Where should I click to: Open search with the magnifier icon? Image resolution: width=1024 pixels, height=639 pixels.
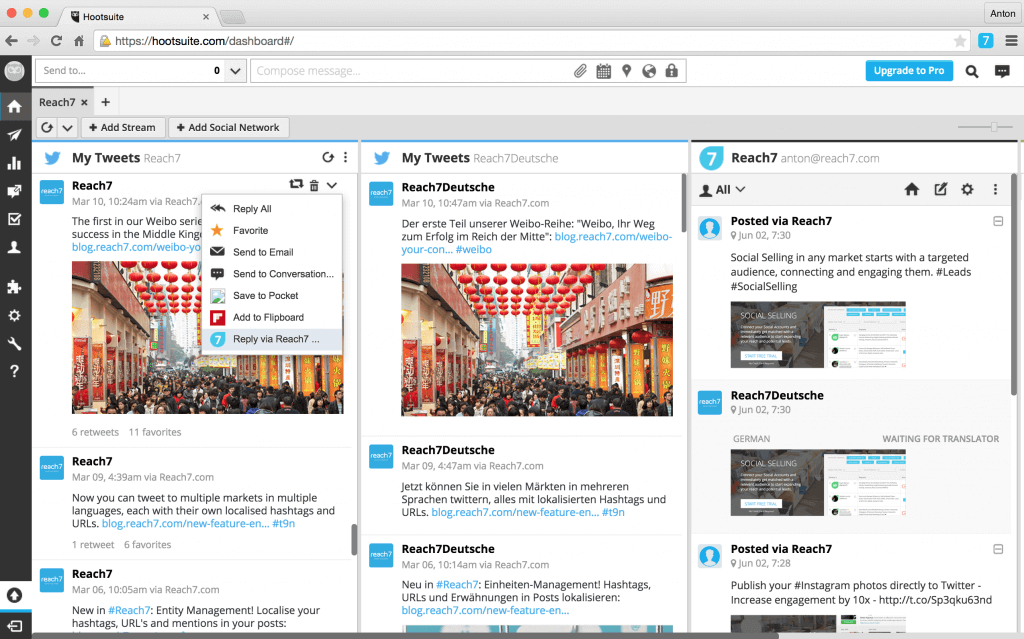971,71
